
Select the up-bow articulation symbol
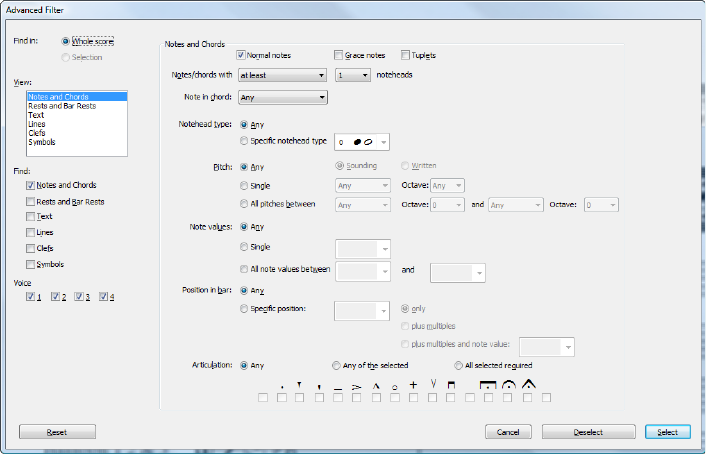pyautogui.click(x=433, y=384)
